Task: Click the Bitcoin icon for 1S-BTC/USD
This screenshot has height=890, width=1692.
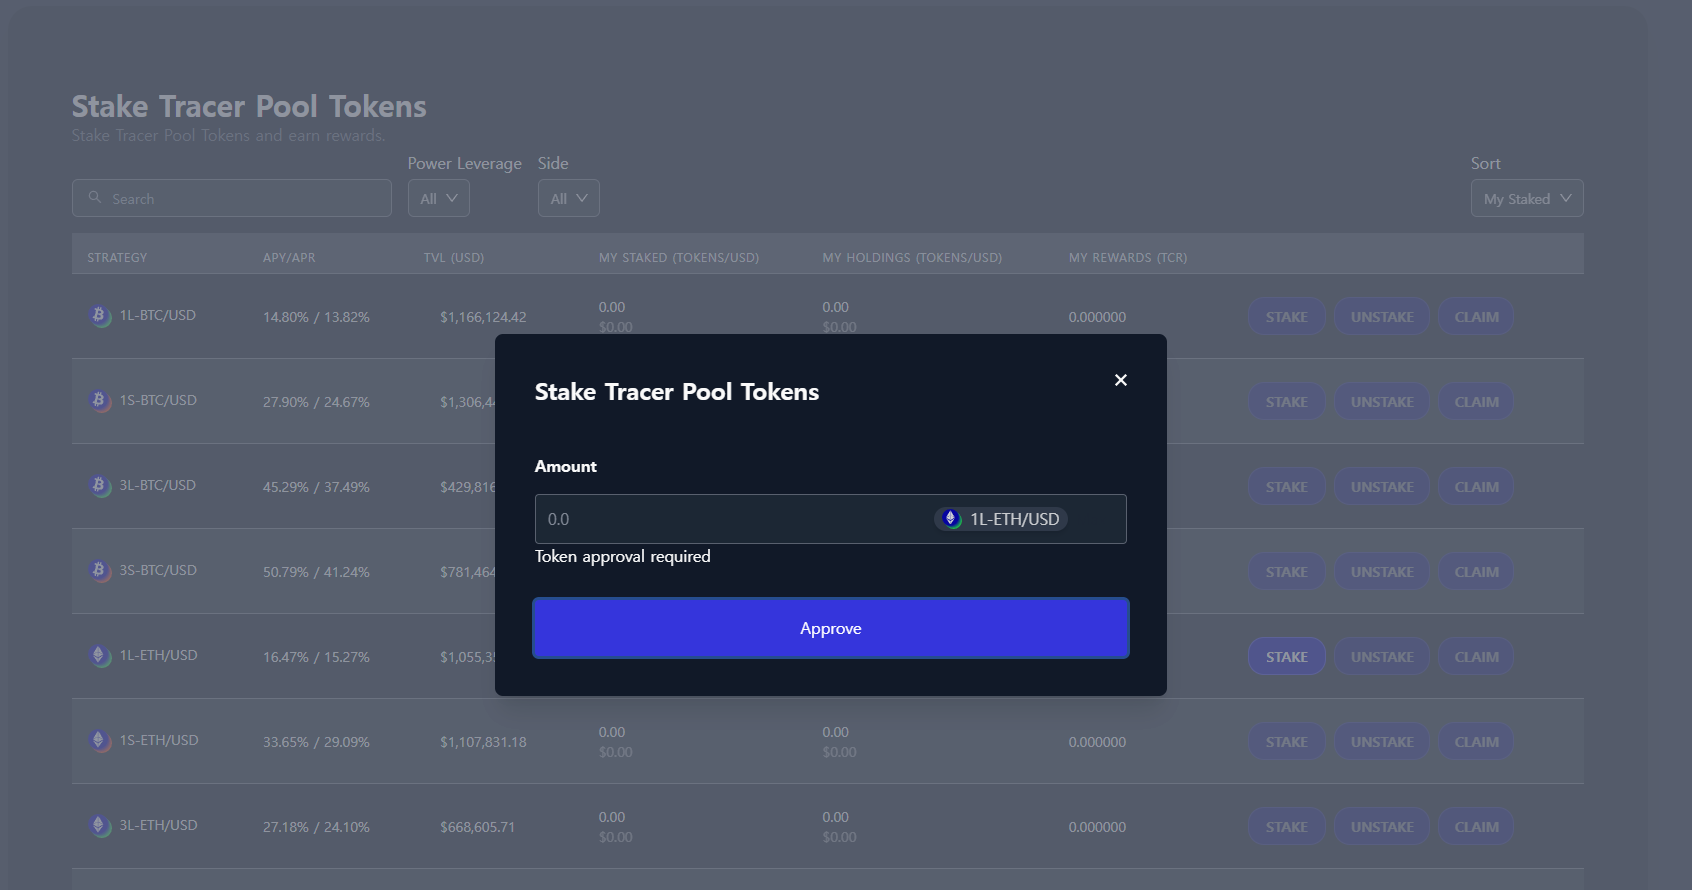Action: [x=99, y=401]
